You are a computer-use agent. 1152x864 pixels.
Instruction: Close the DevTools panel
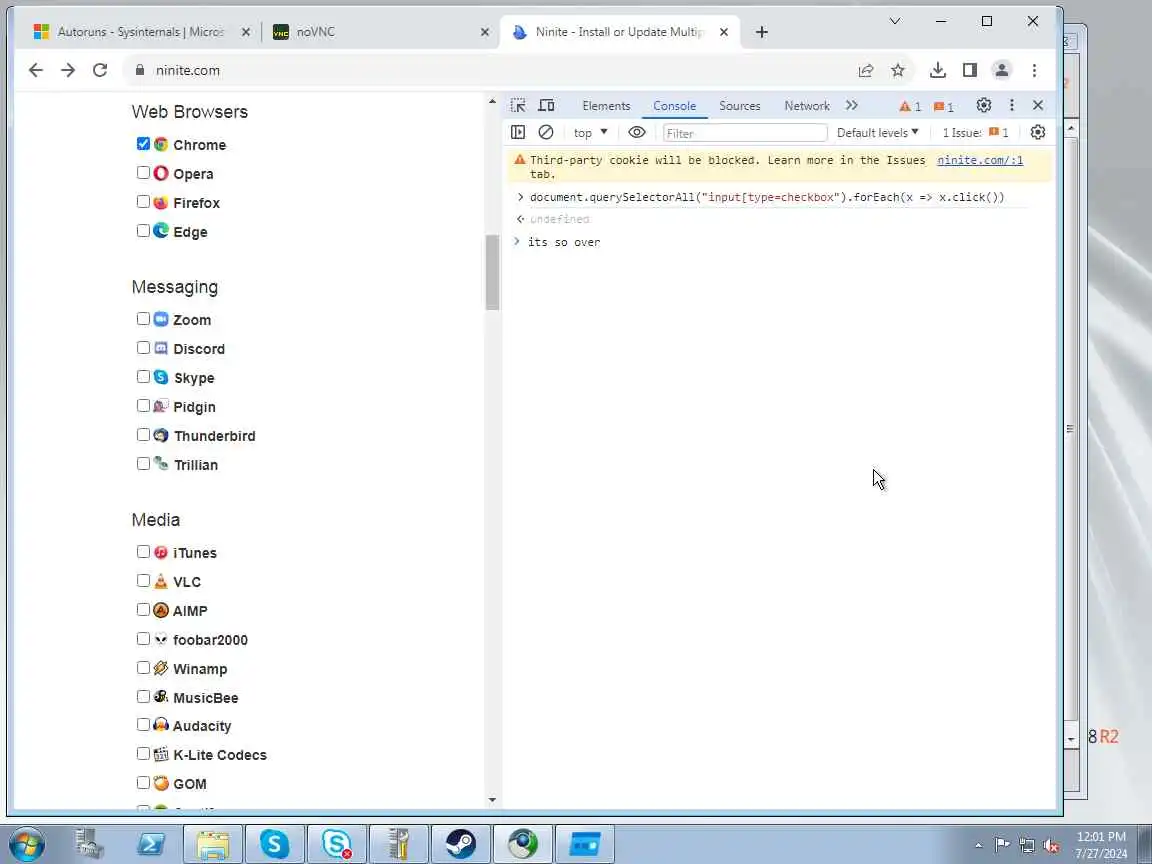[x=1037, y=105]
